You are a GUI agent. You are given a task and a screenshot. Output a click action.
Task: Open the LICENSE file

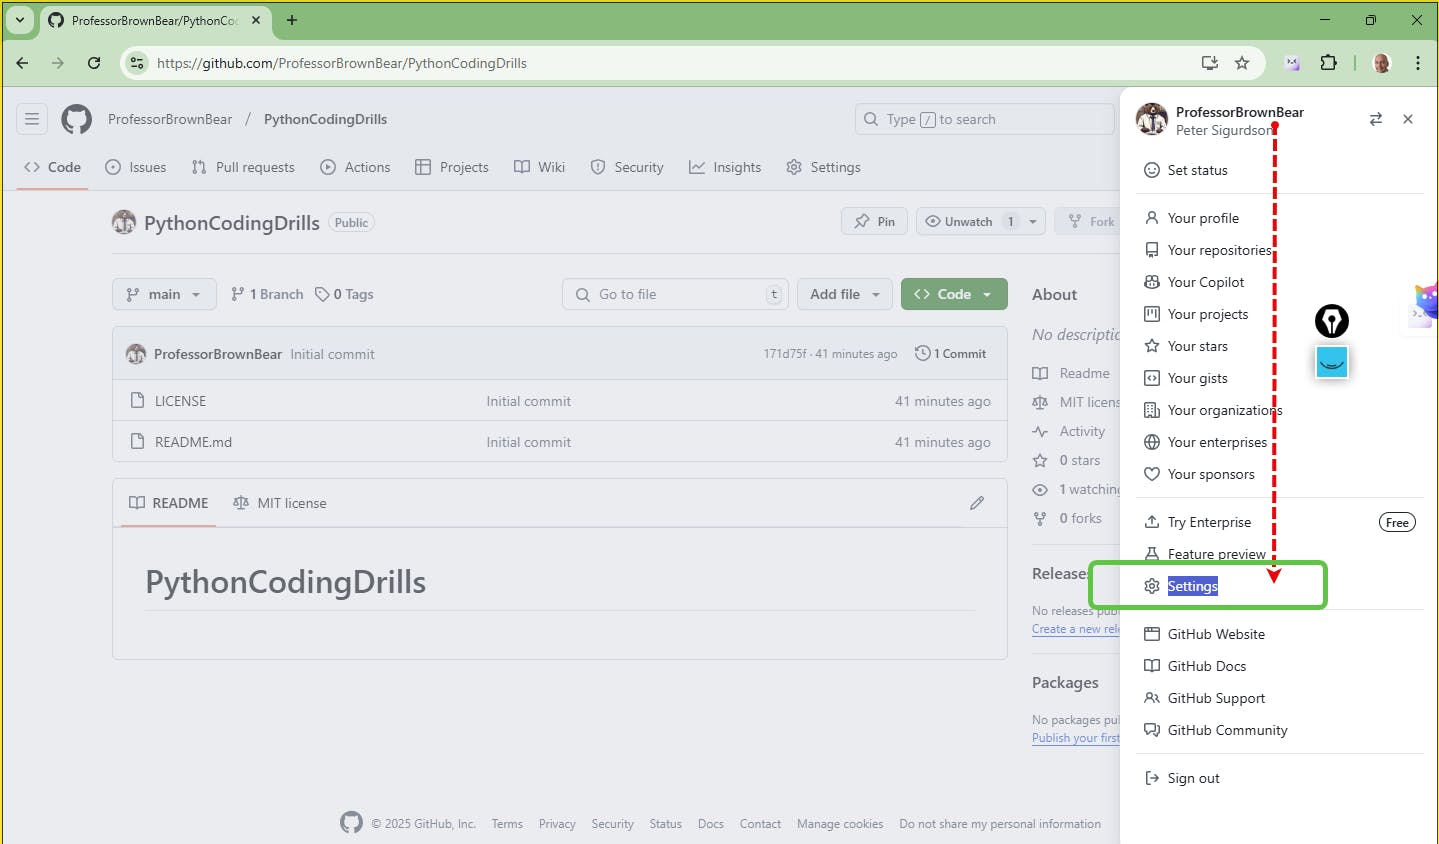[180, 401]
